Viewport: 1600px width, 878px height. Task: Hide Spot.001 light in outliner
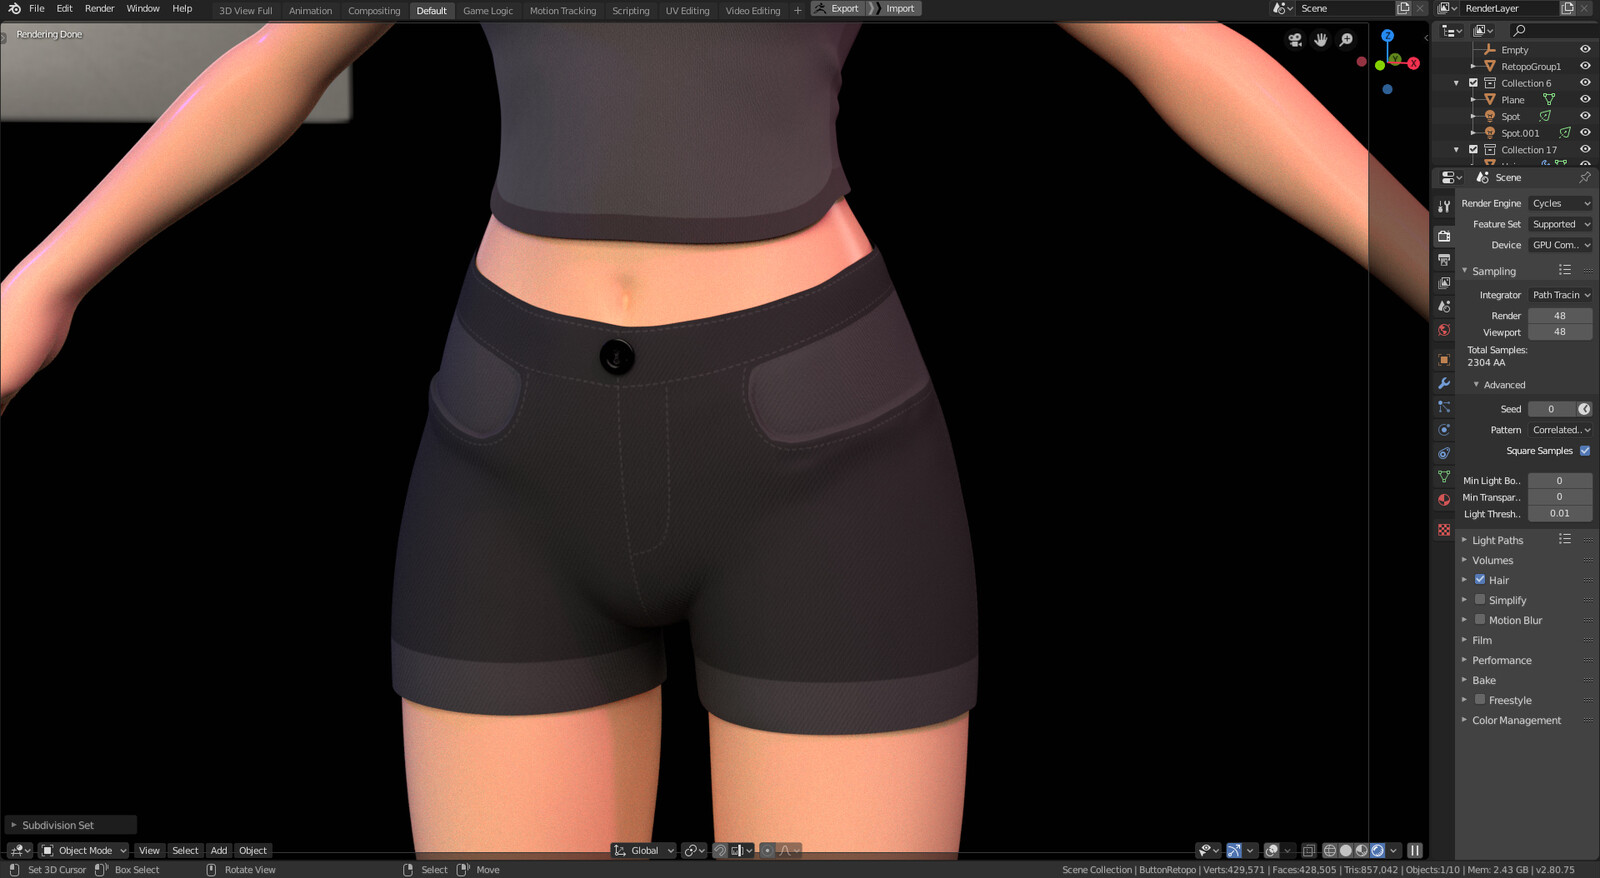[x=1585, y=132]
